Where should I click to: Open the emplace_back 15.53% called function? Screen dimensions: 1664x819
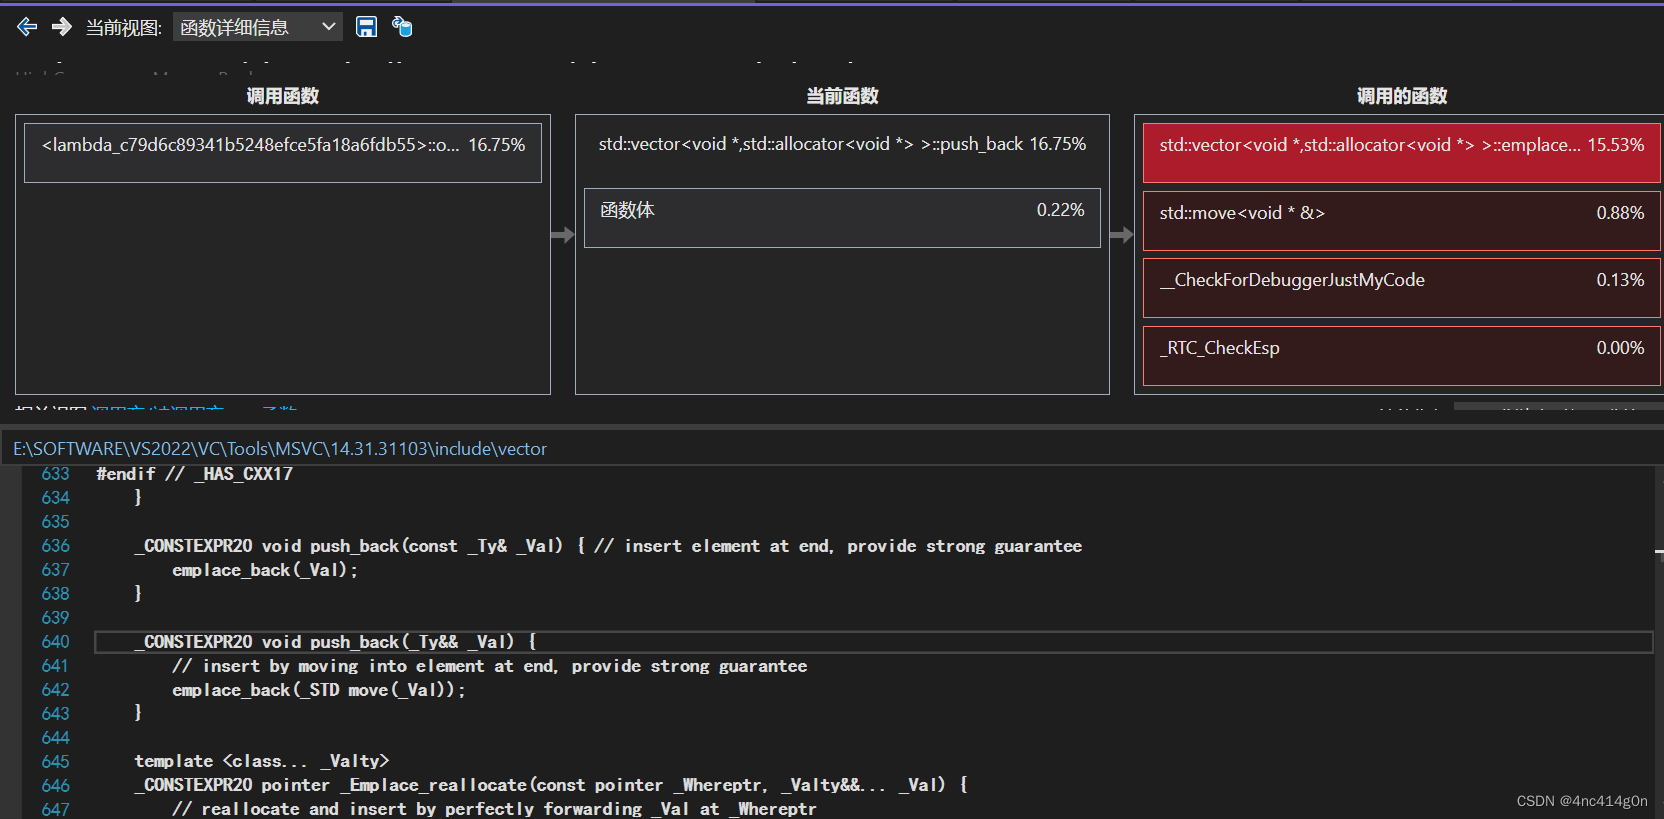pos(1401,153)
